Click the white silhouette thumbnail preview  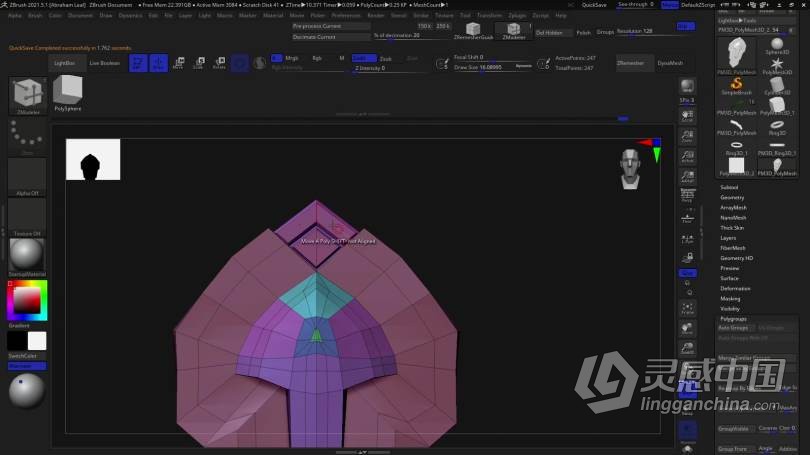(x=93, y=160)
